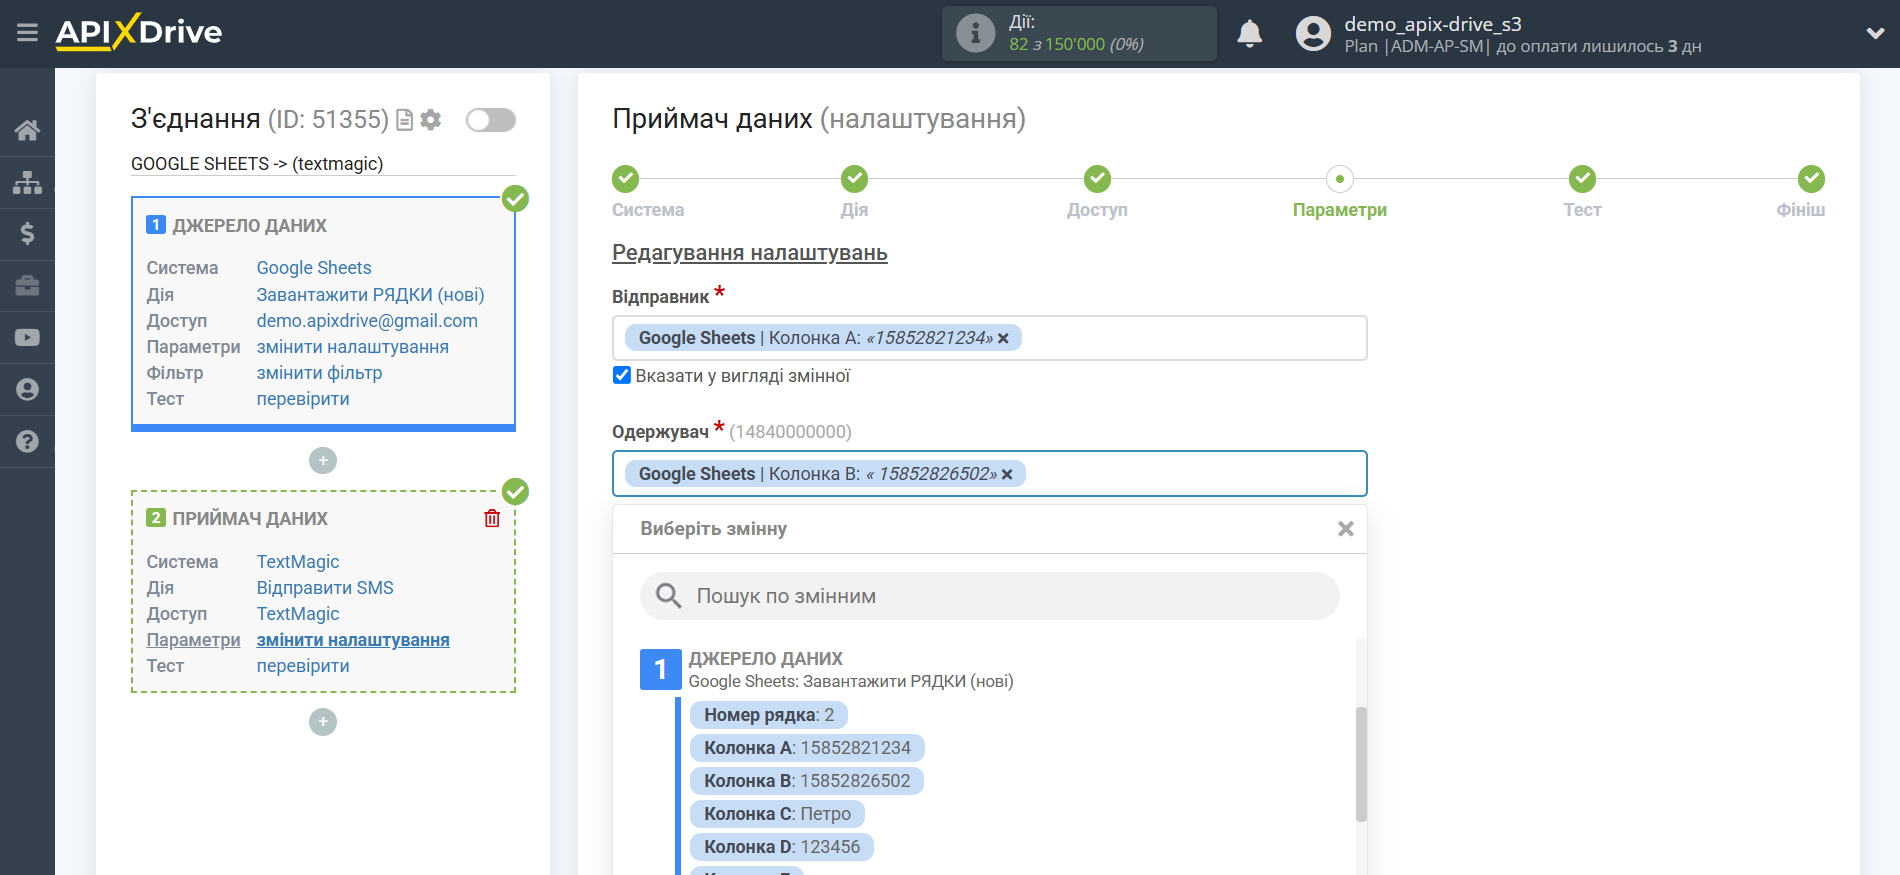Click GOOGLE SHEETS -> (textmagic) connection name
1900x875 pixels.
coord(257,164)
